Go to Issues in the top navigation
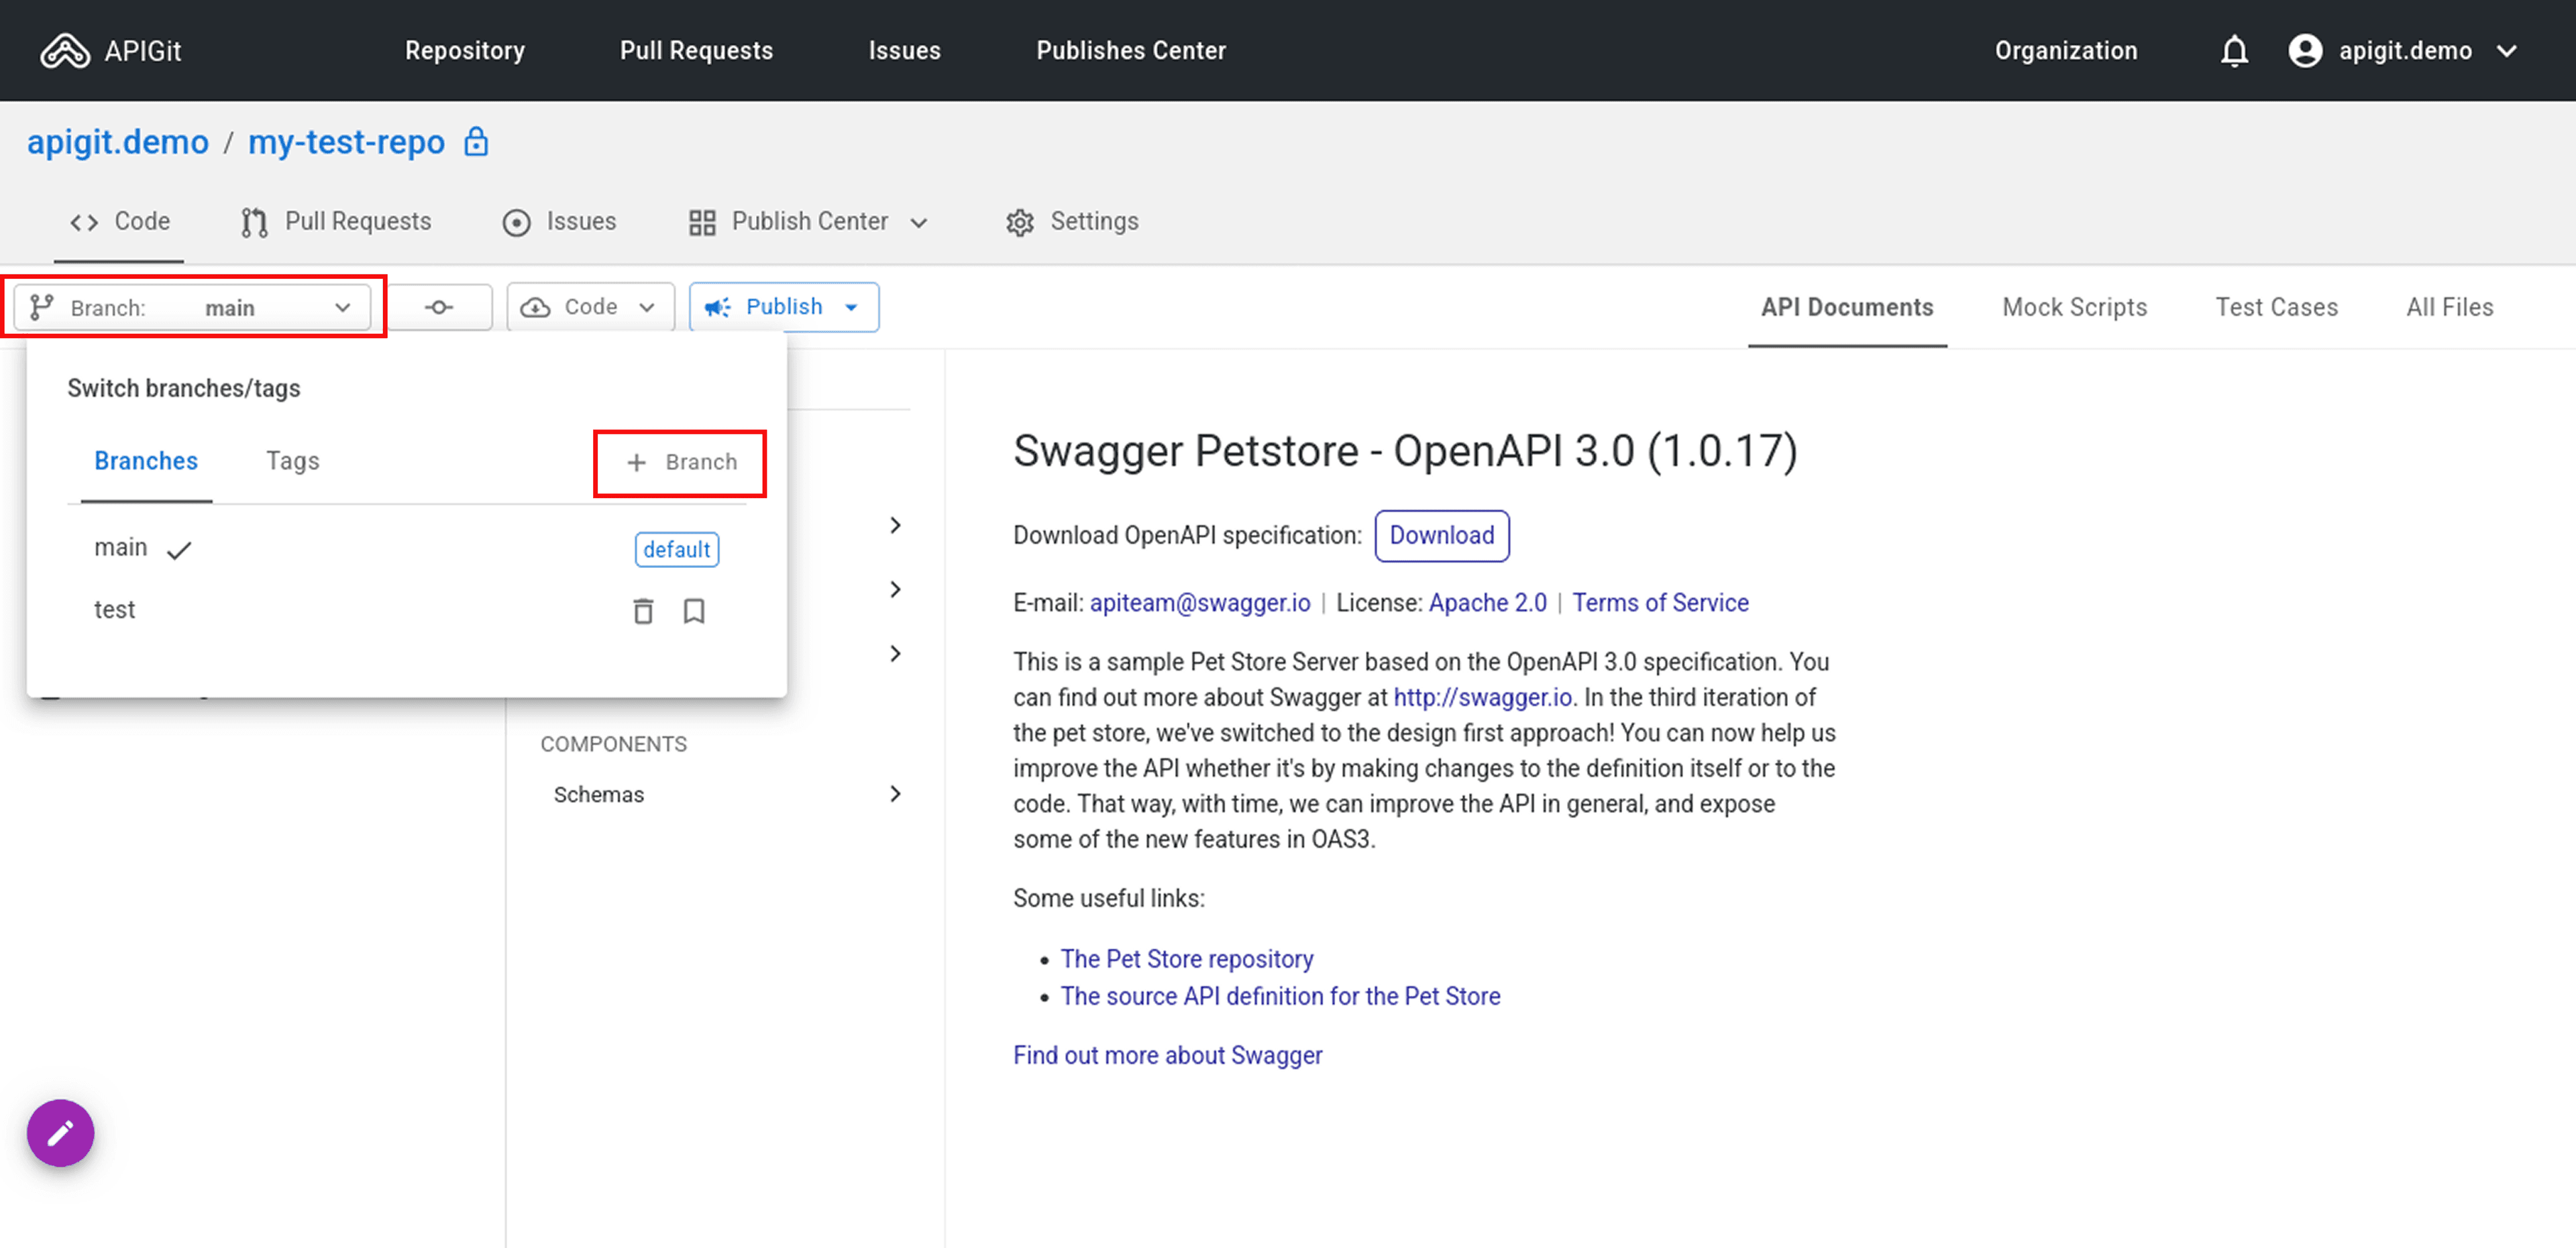 coord(904,51)
